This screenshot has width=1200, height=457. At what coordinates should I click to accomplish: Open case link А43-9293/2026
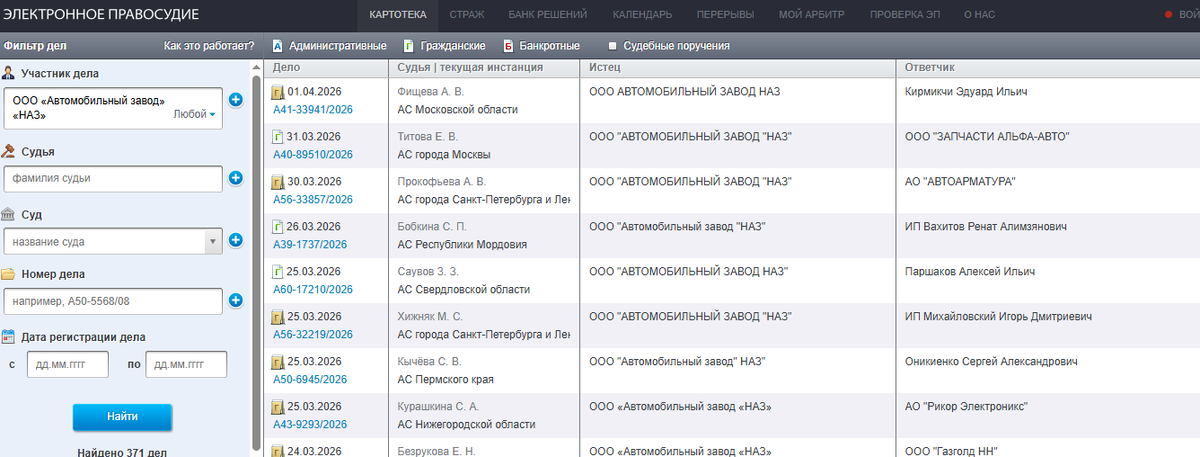click(x=310, y=425)
